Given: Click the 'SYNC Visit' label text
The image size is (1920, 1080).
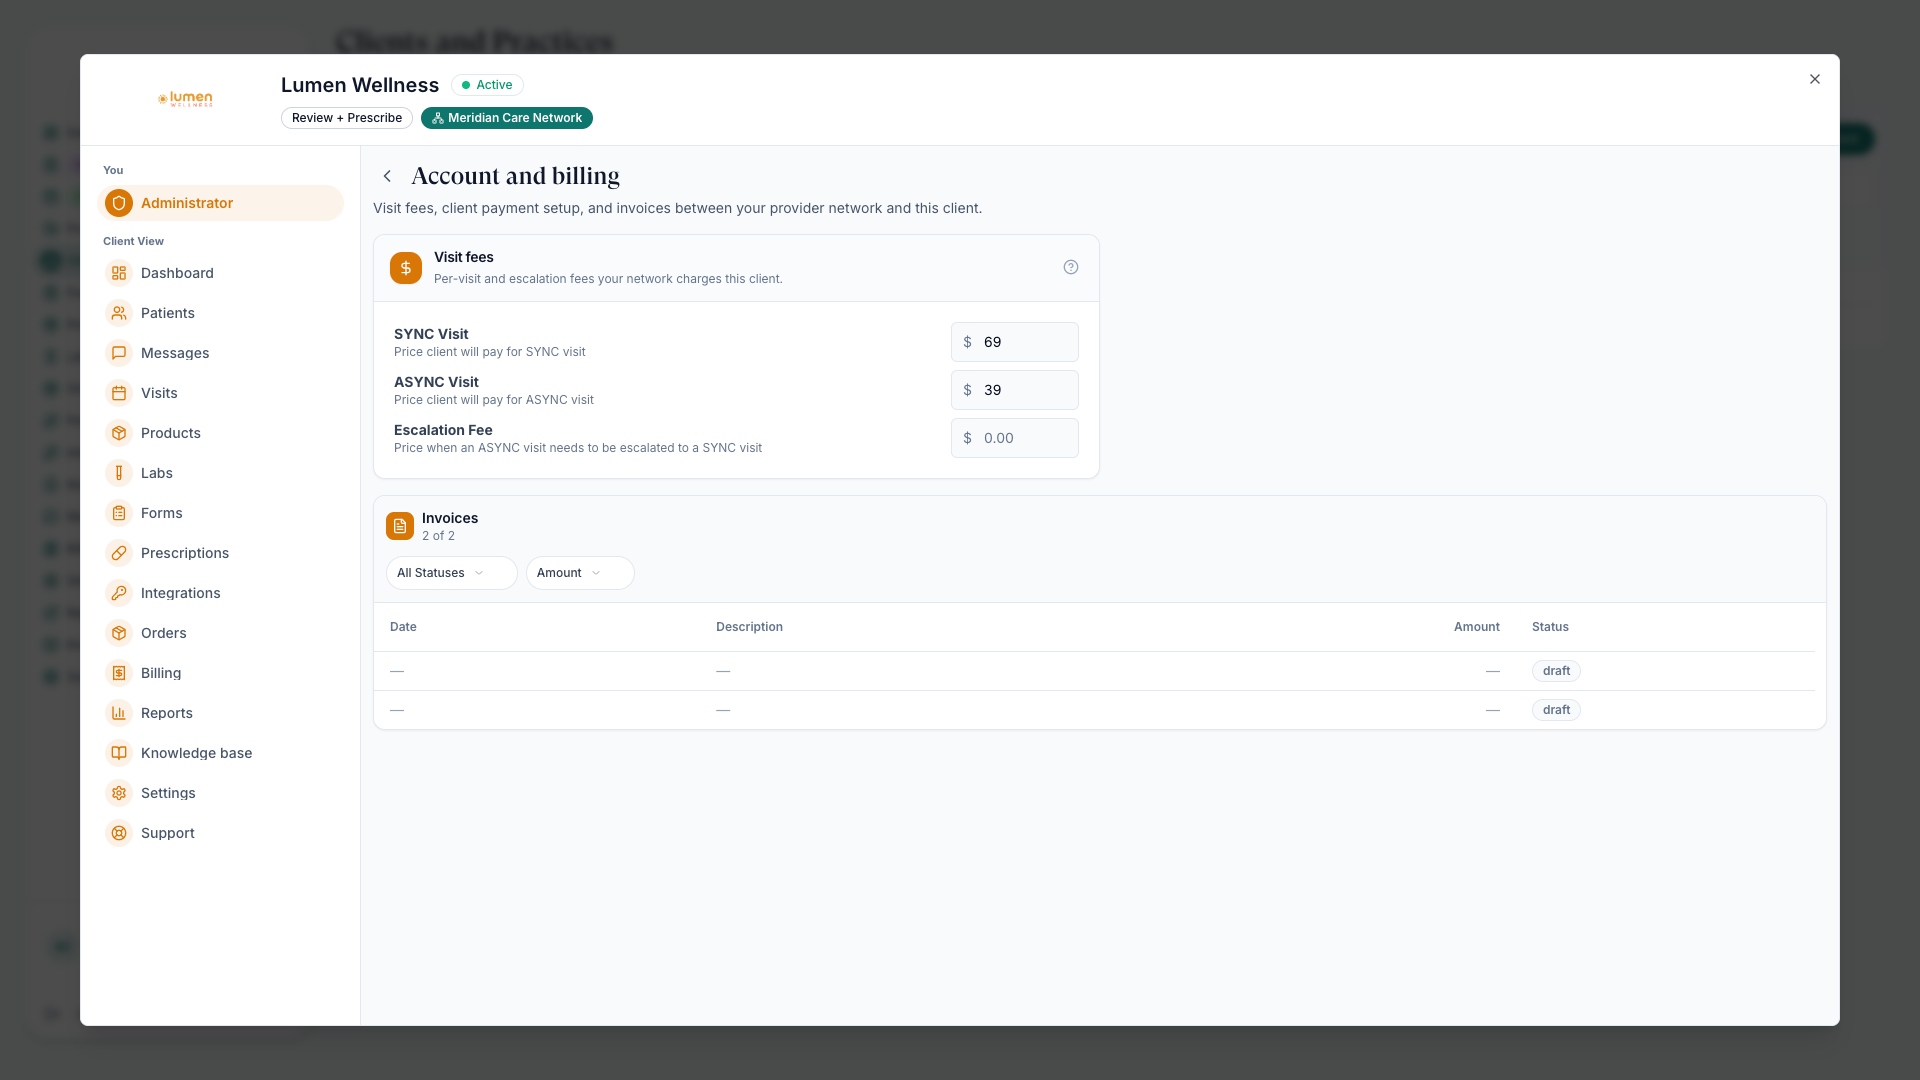Looking at the screenshot, I should coord(431,334).
